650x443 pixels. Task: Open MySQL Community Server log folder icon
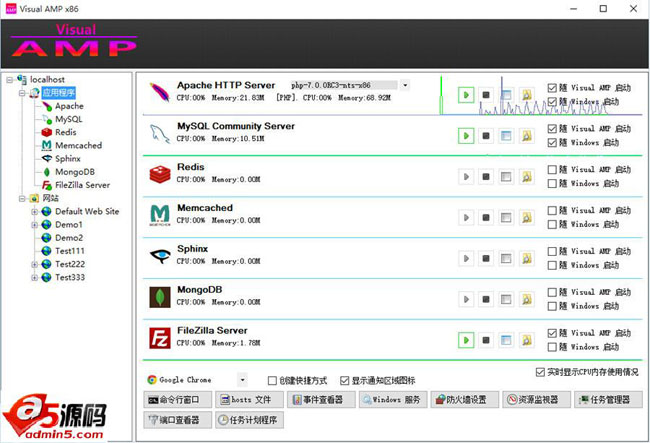[526, 136]
